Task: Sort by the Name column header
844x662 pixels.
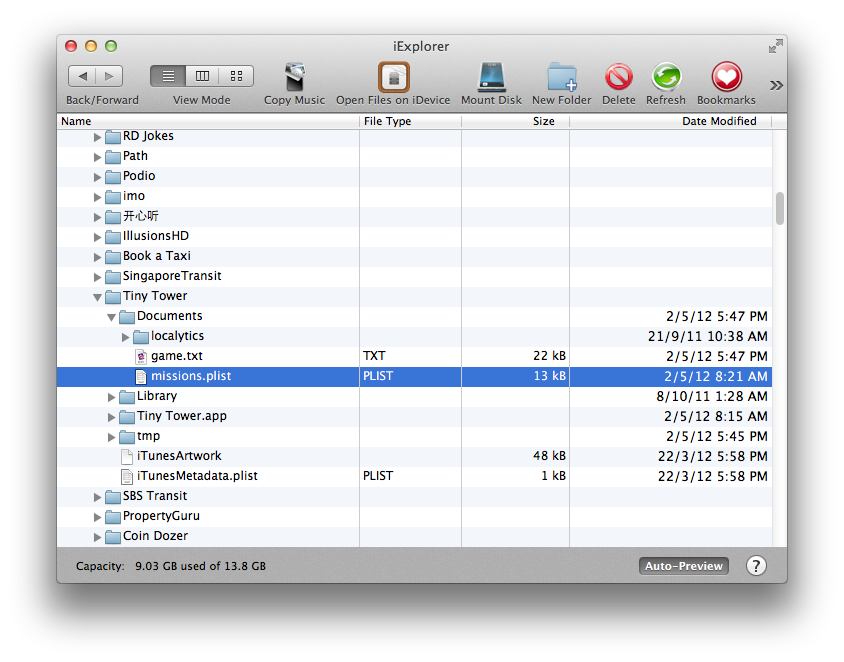Action: [208, 121]
